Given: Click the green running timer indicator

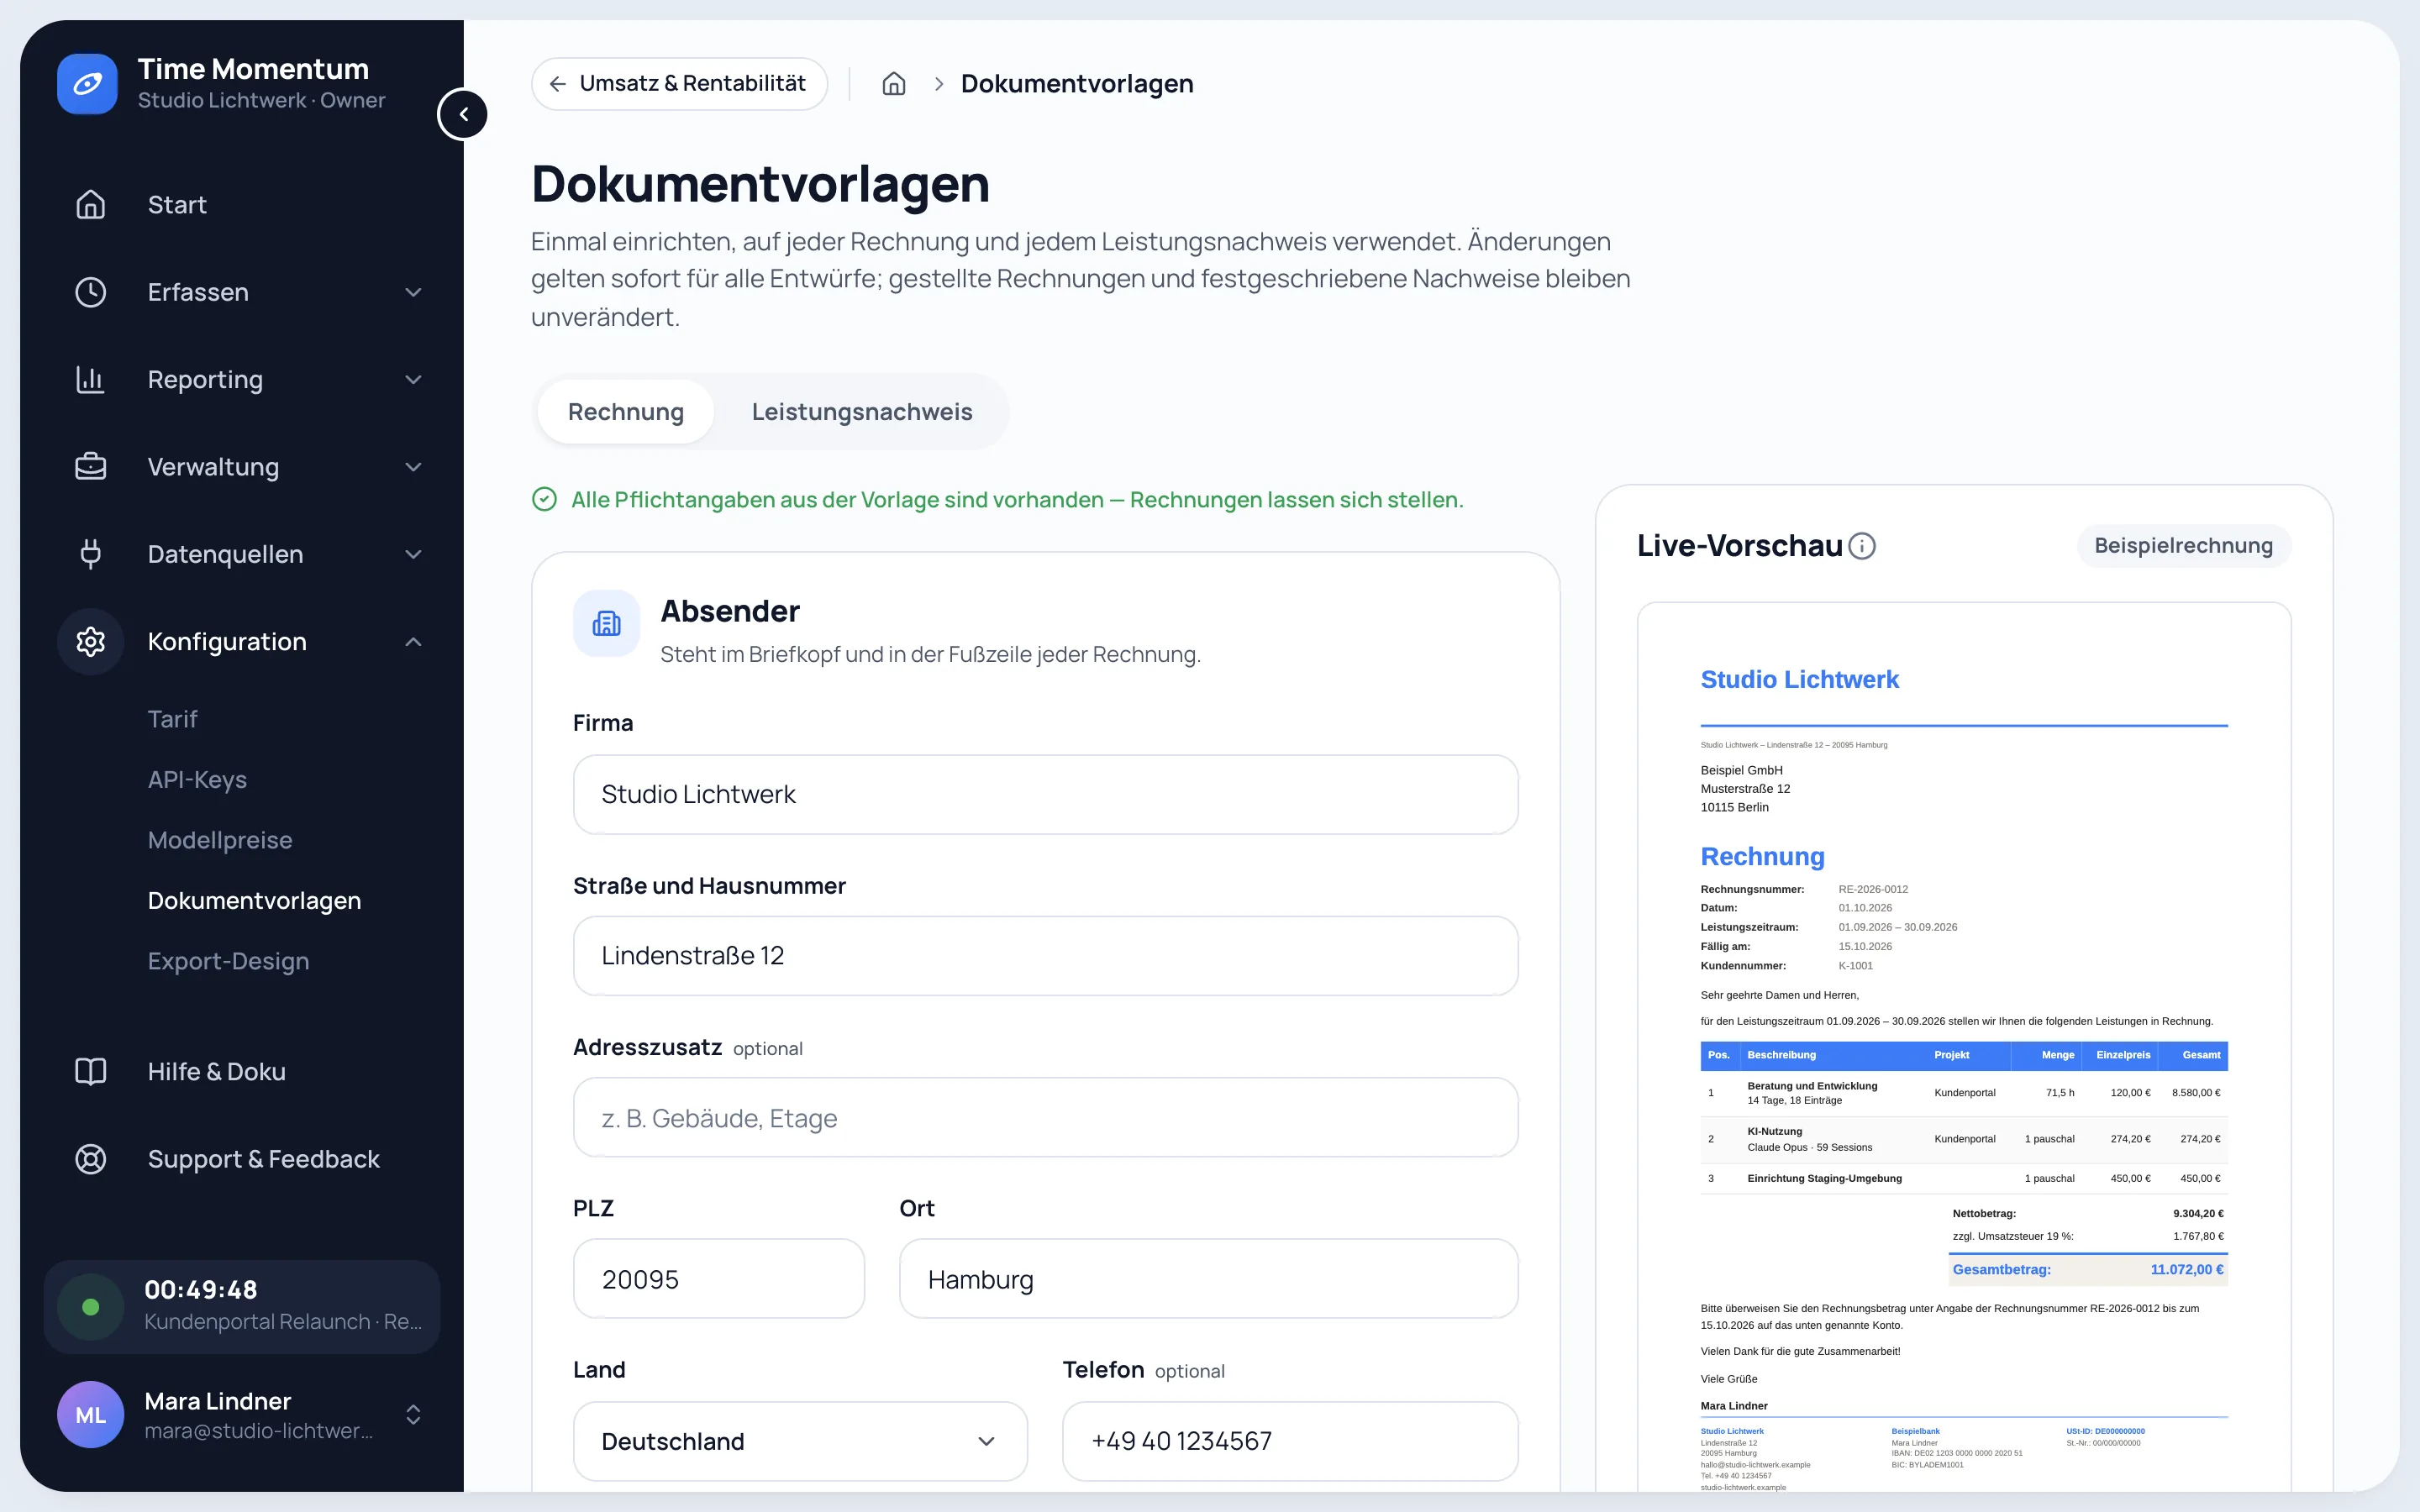Looking at the screenshot, I should click(x=91, y=1307).
